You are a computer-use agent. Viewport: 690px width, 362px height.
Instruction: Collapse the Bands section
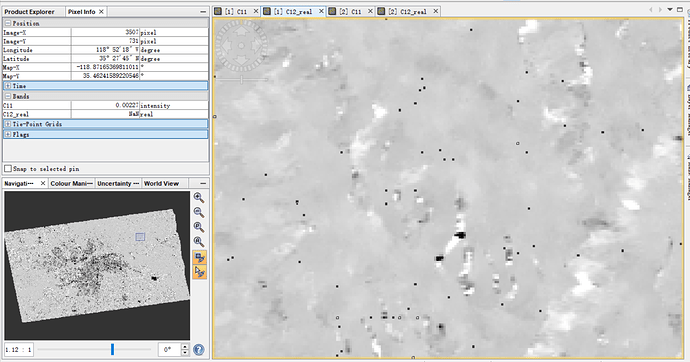tap(8, 96)
